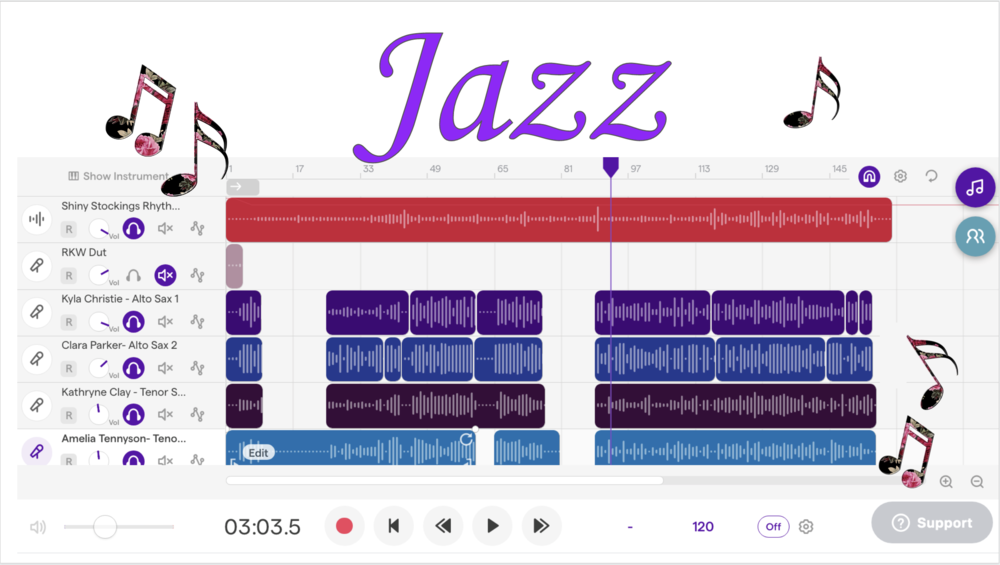Screen dimensions: 1000x565
Task: Adjust volume knob on Shiny Stockings track
Action: [x=99, y=228]
